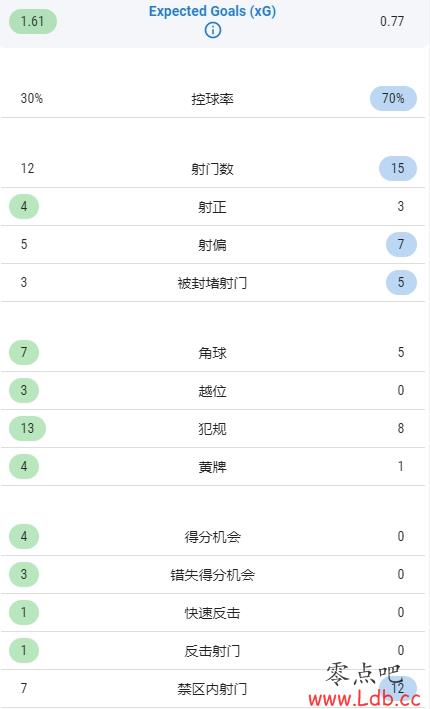Click the 70% possession blue badge
The width and height of the screenshot is (430, 709).
(393, 98)
